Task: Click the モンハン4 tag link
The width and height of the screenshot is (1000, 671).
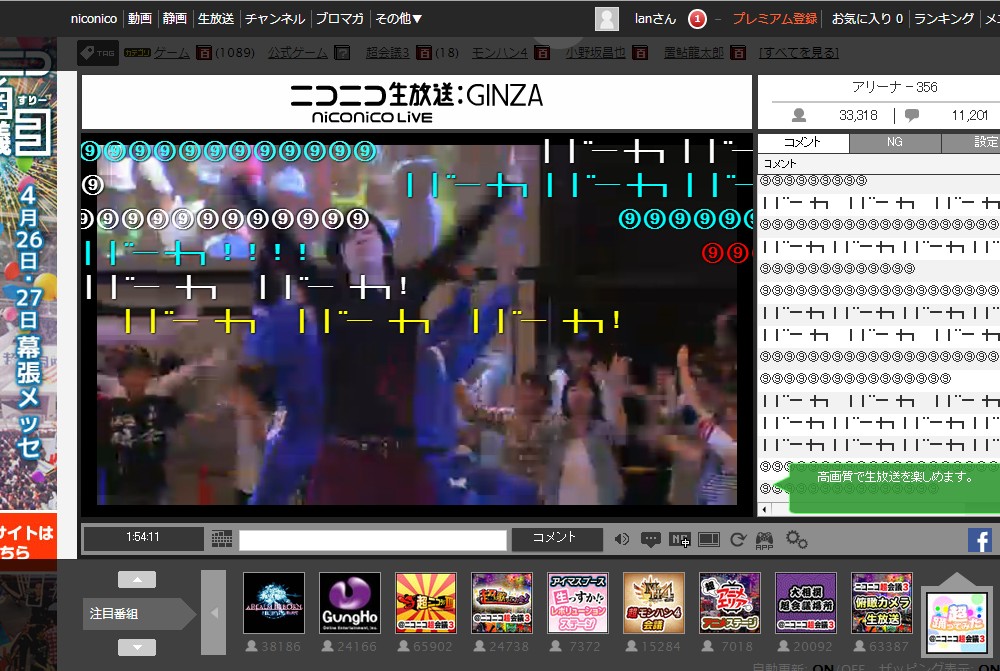Action: point(499,52)
